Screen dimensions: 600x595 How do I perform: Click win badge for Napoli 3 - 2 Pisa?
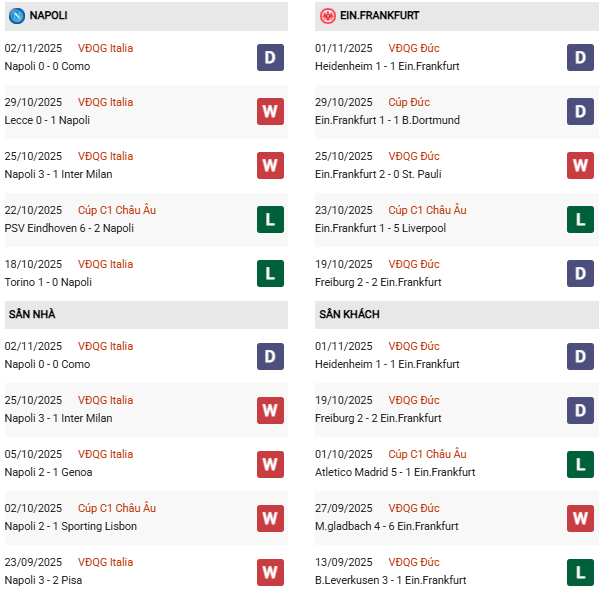click(x=270, y=572)
